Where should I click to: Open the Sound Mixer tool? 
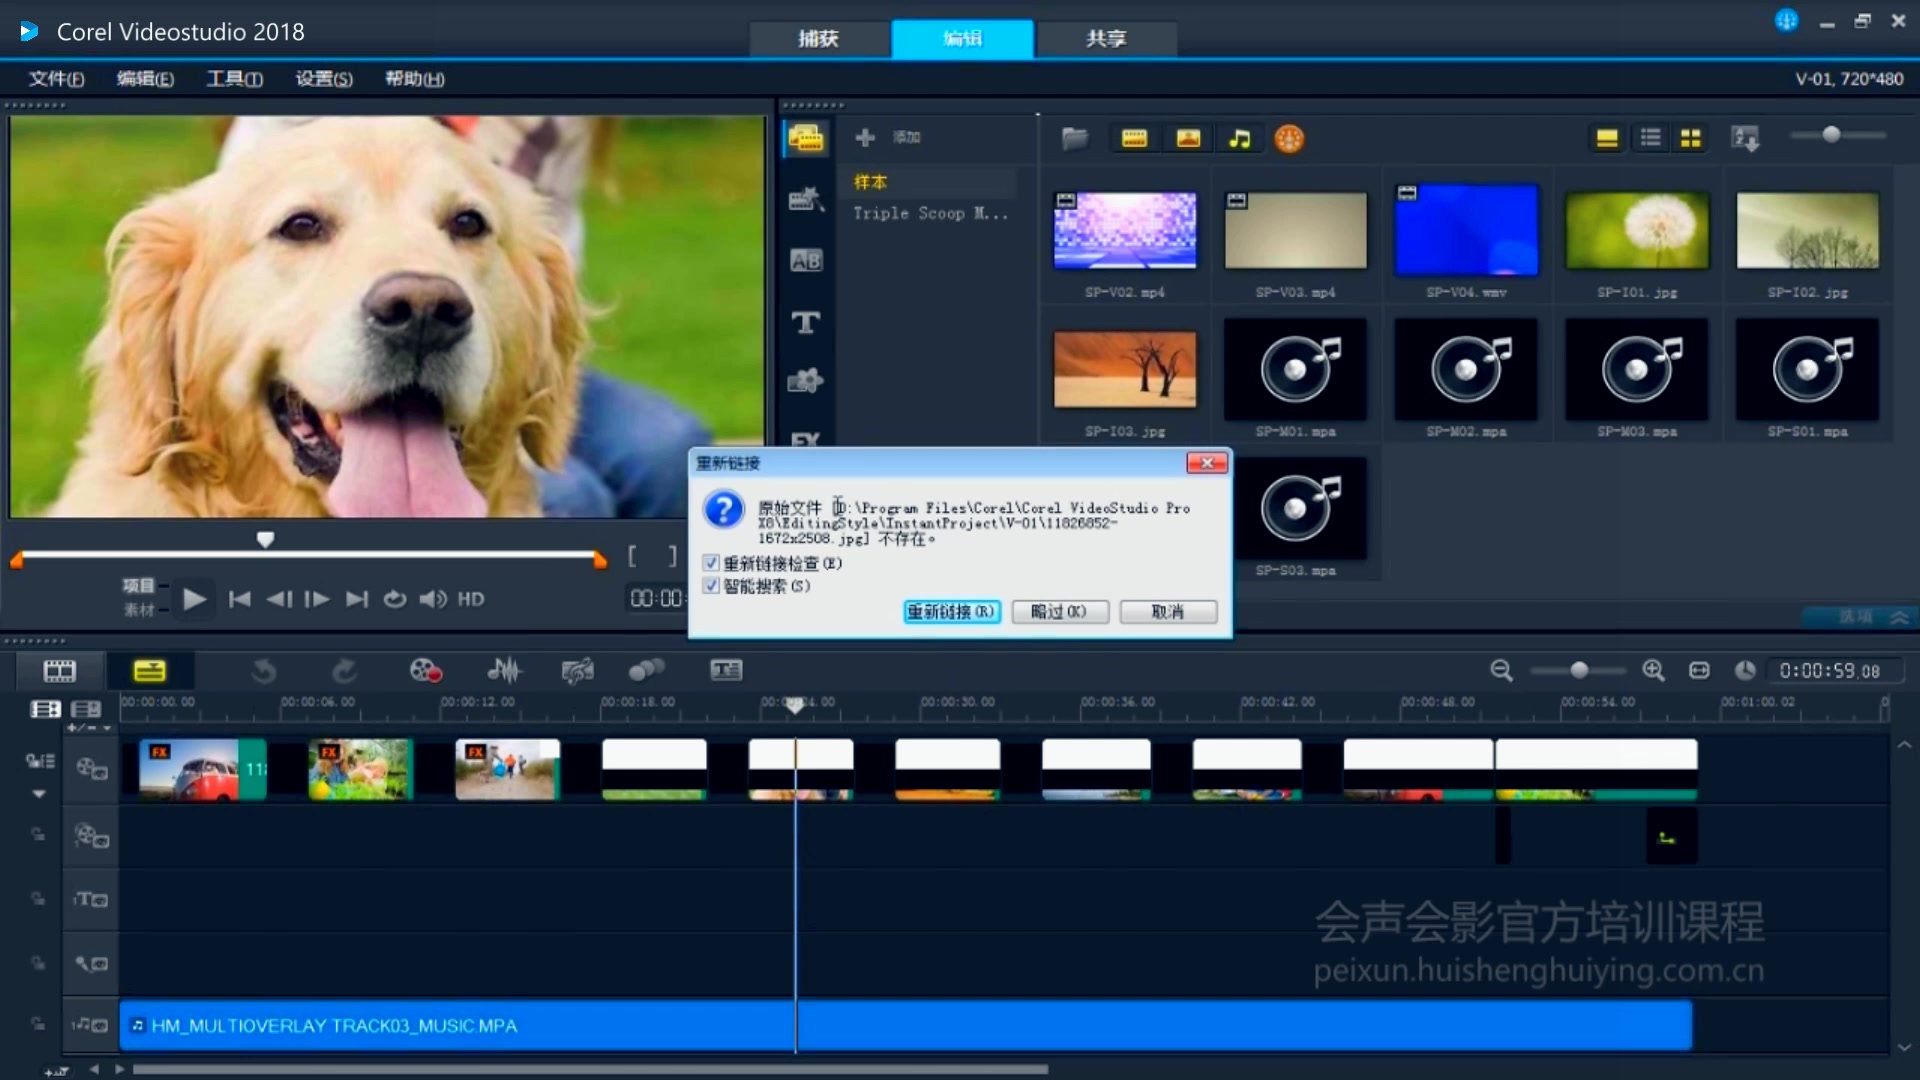[504, 670]
